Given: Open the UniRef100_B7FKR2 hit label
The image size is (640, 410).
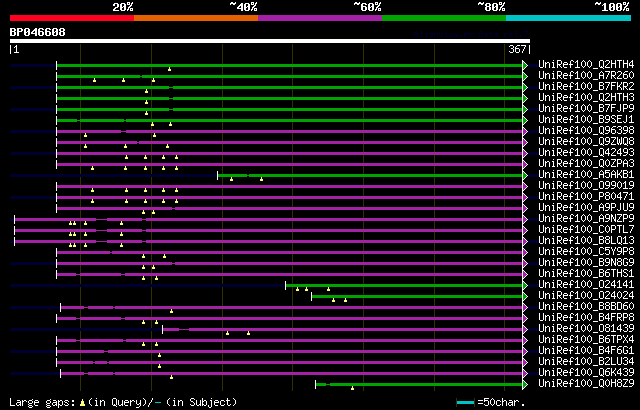Looking at the screenshot, I should point(586,86).
